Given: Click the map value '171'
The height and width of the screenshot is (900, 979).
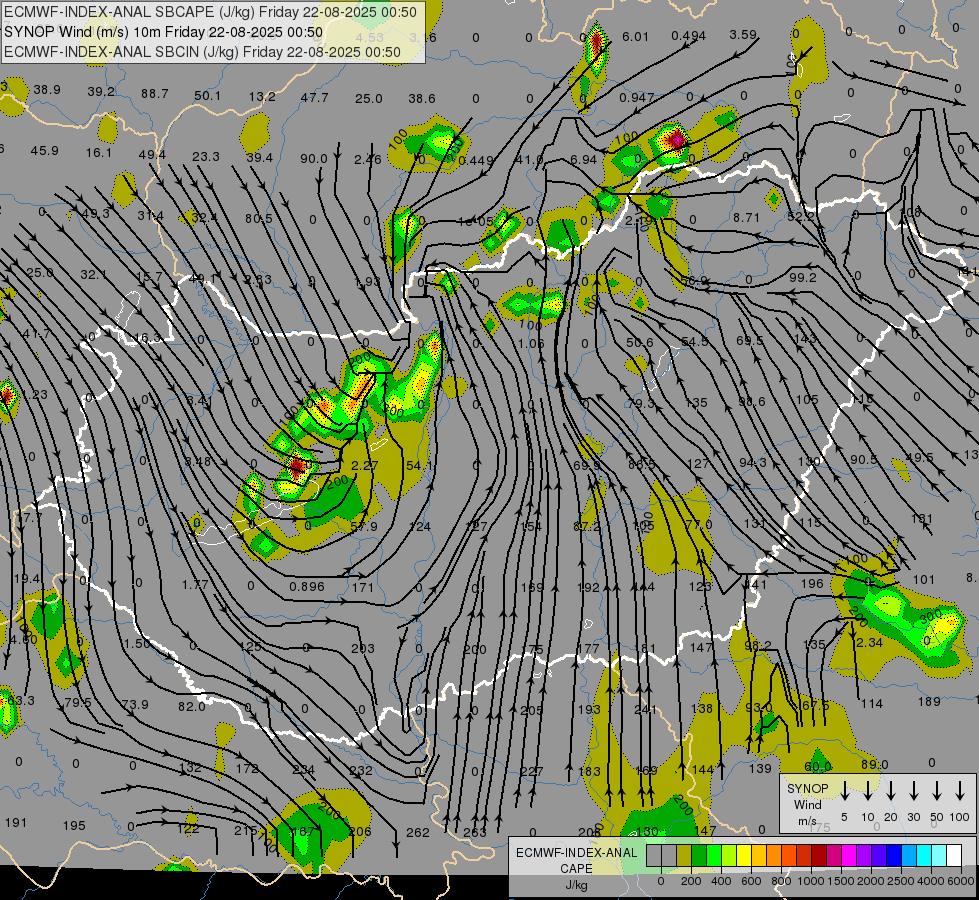Looking at the screenshot, I should (x=363, y=587).
